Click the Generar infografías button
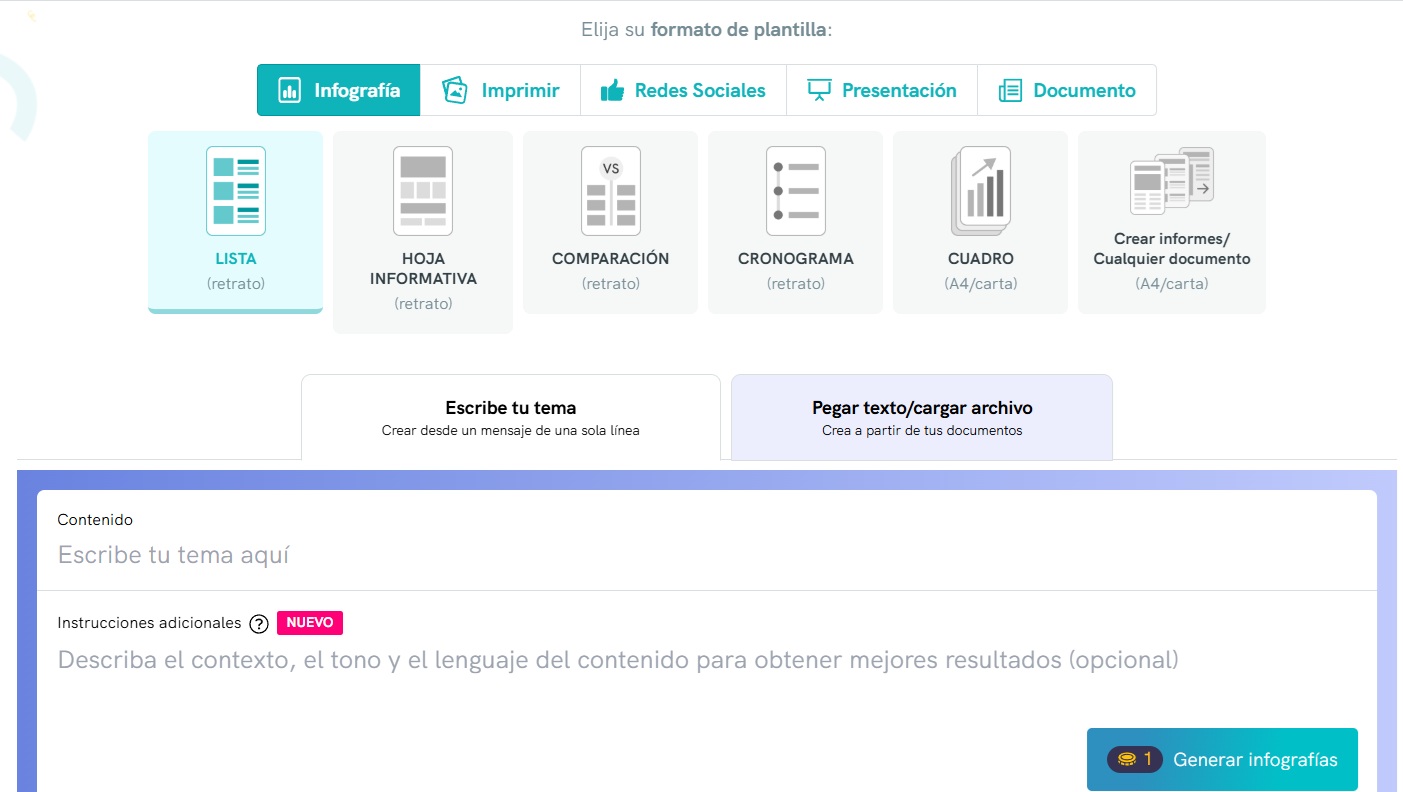The width and height of the screenshot is (1403, 792). coord(1222,759)
